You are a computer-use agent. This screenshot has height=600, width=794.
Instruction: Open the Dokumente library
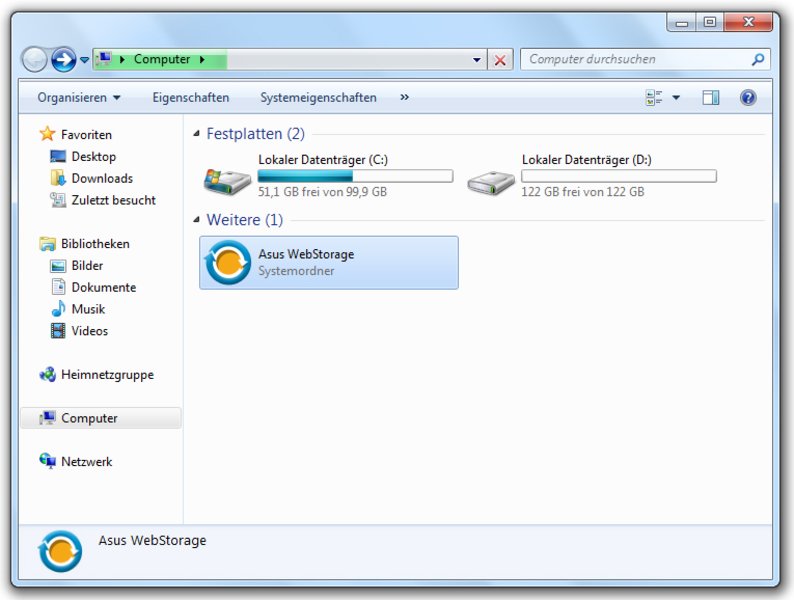tap(104, 287)
